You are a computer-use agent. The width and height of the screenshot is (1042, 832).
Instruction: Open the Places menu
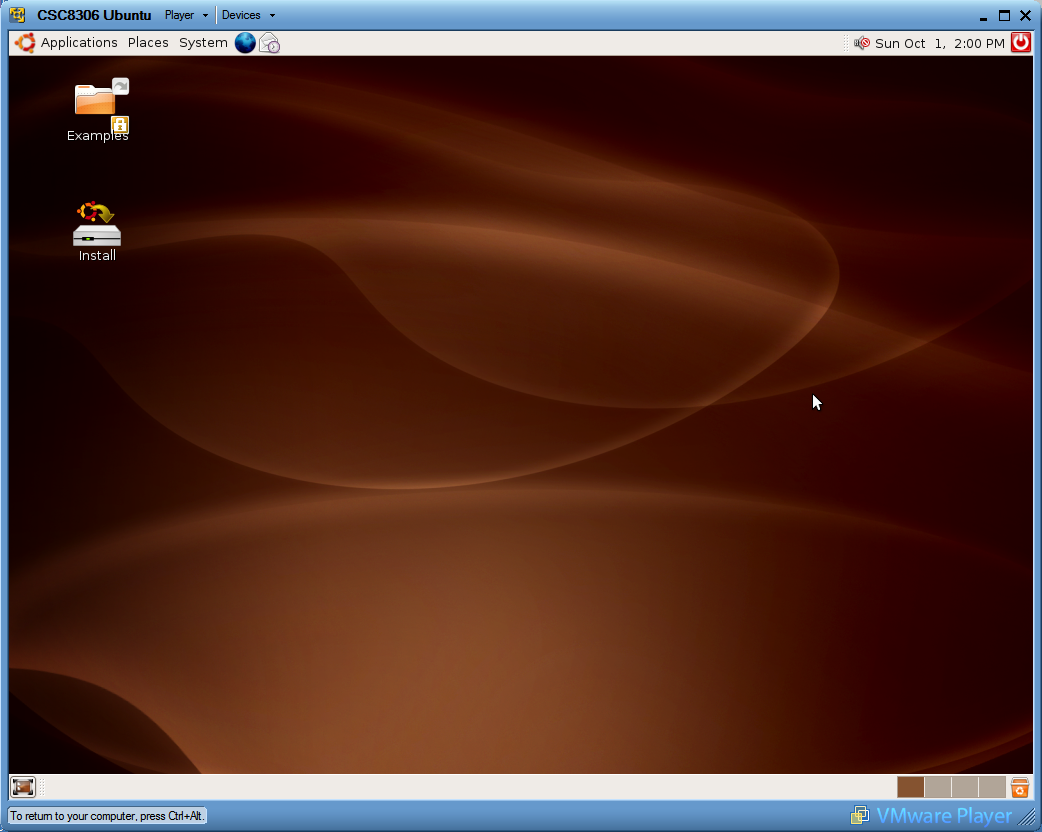click(x=148, y=43)
